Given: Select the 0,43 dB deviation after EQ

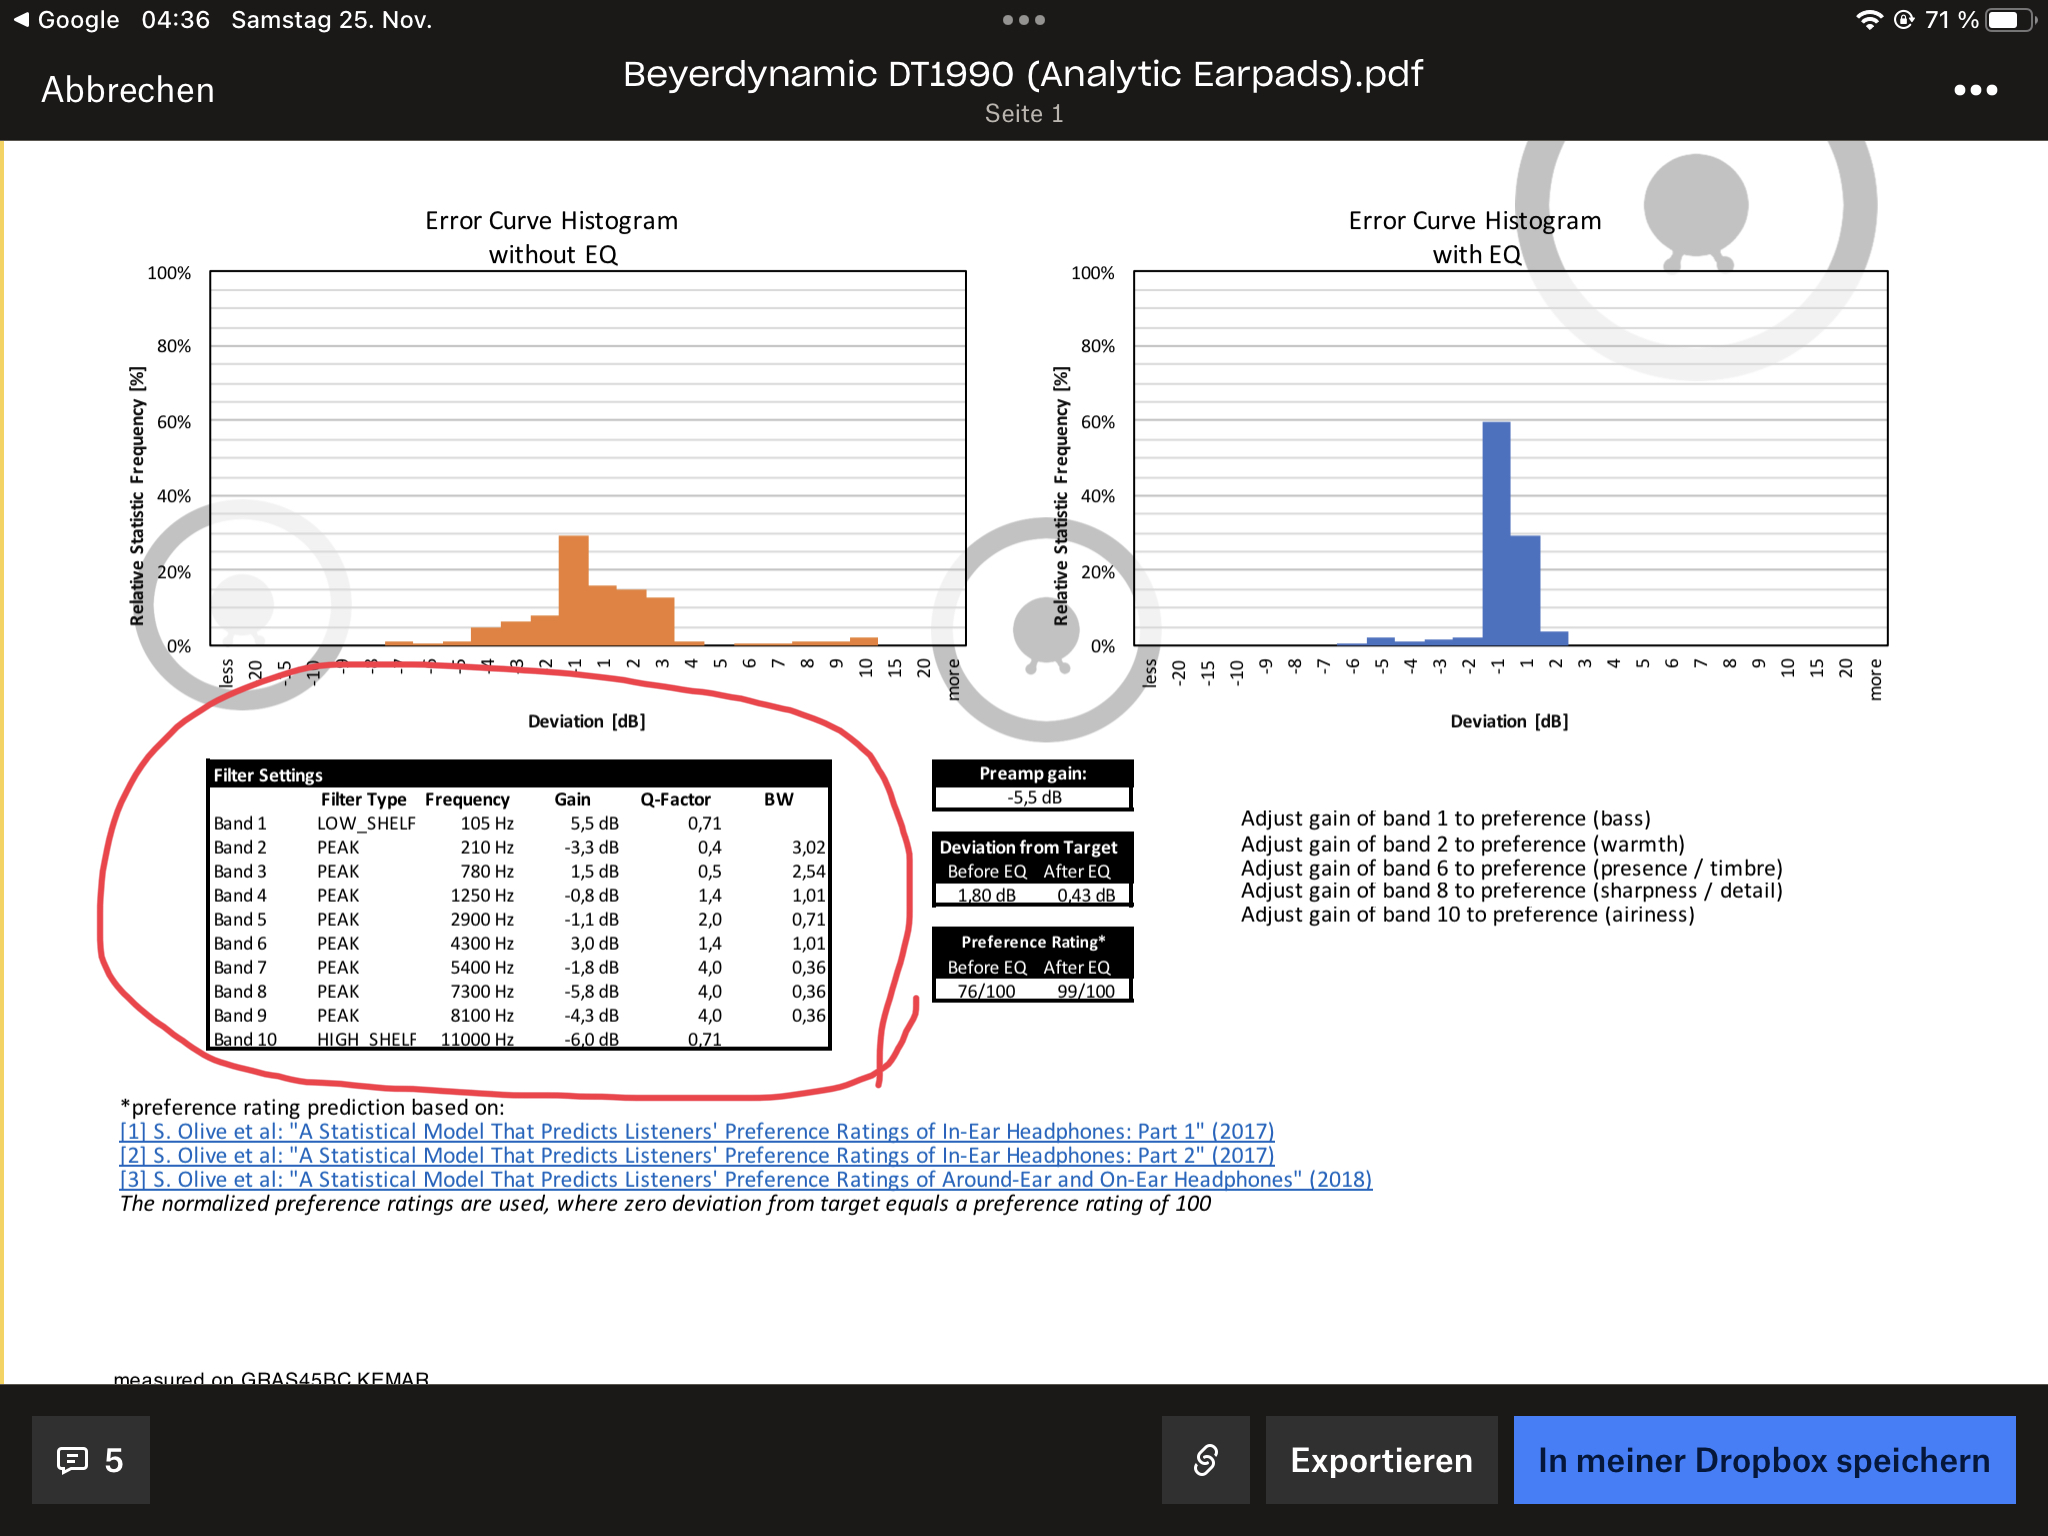Looking at the screenshot, I should coord(1086,895).
